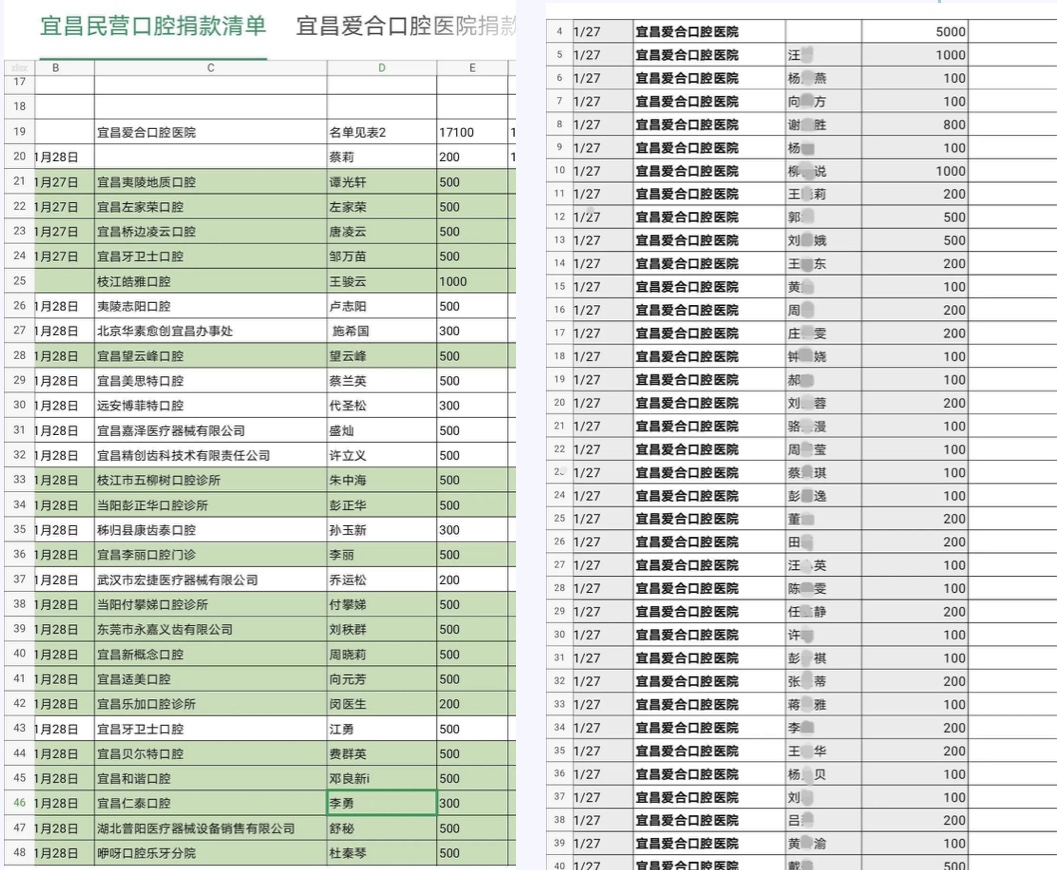Click the 武汉市宏捷医疗器械有限公司 cell
The width and height of the screenshot is (1057, 870).
pos(211,580)
